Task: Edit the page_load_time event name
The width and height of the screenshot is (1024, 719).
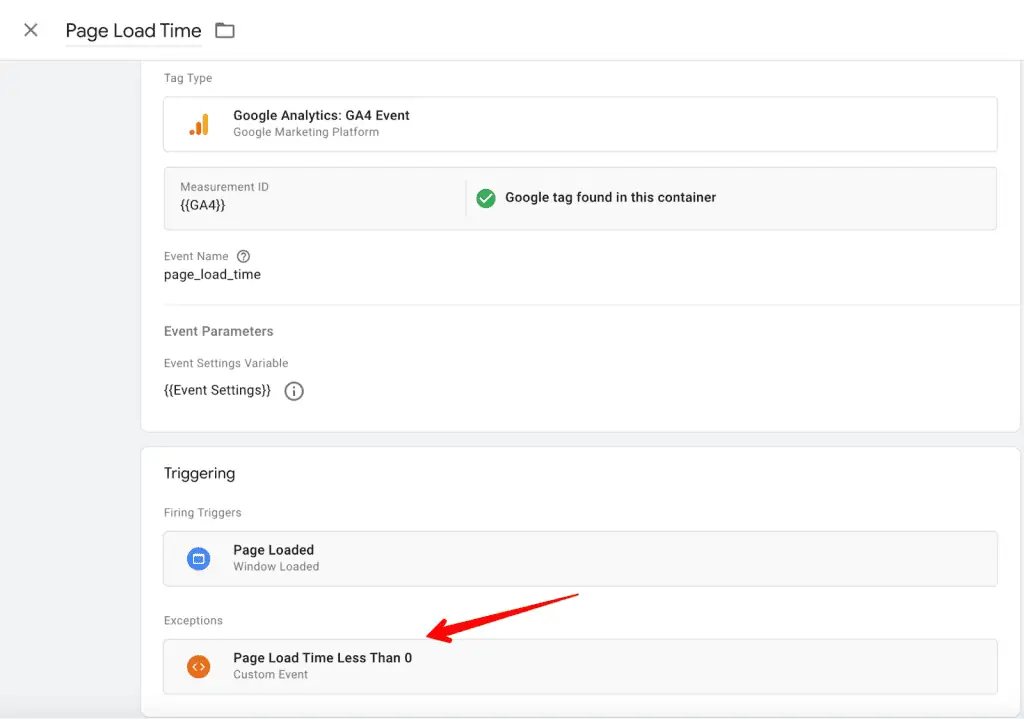Action: tap(212, 274)
